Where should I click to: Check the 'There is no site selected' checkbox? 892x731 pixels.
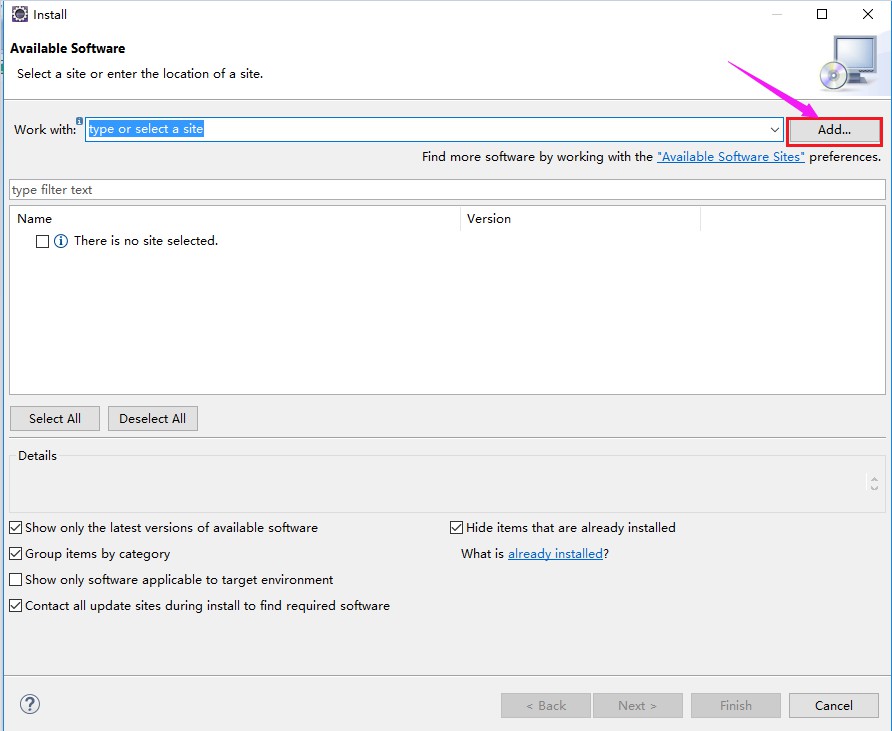click(42, 241)
